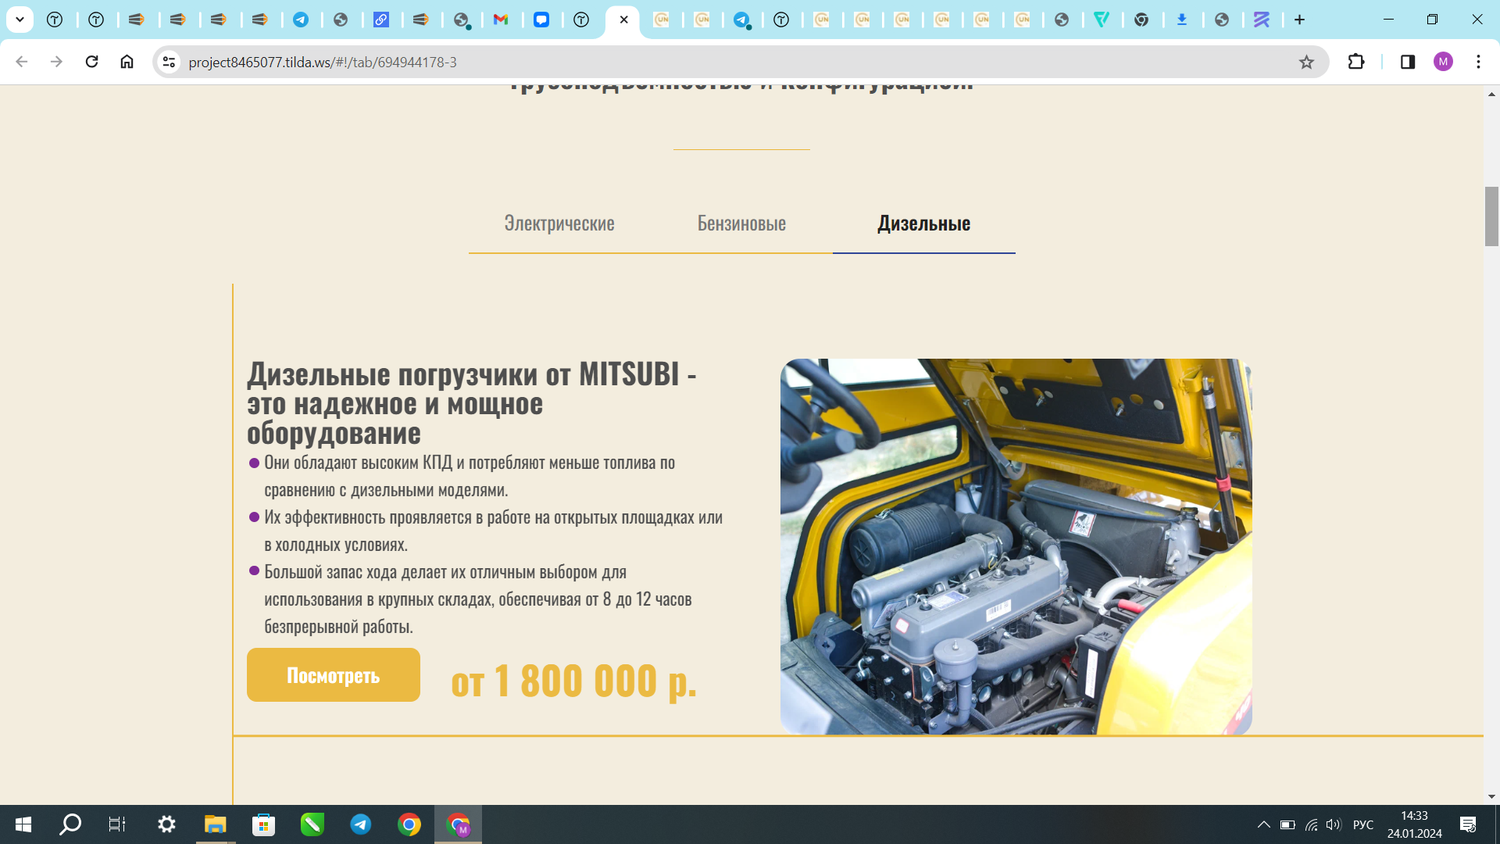Open the first Chrome taskbar icon
This screenshot has width=1500, height=844.
pos(409,824)
